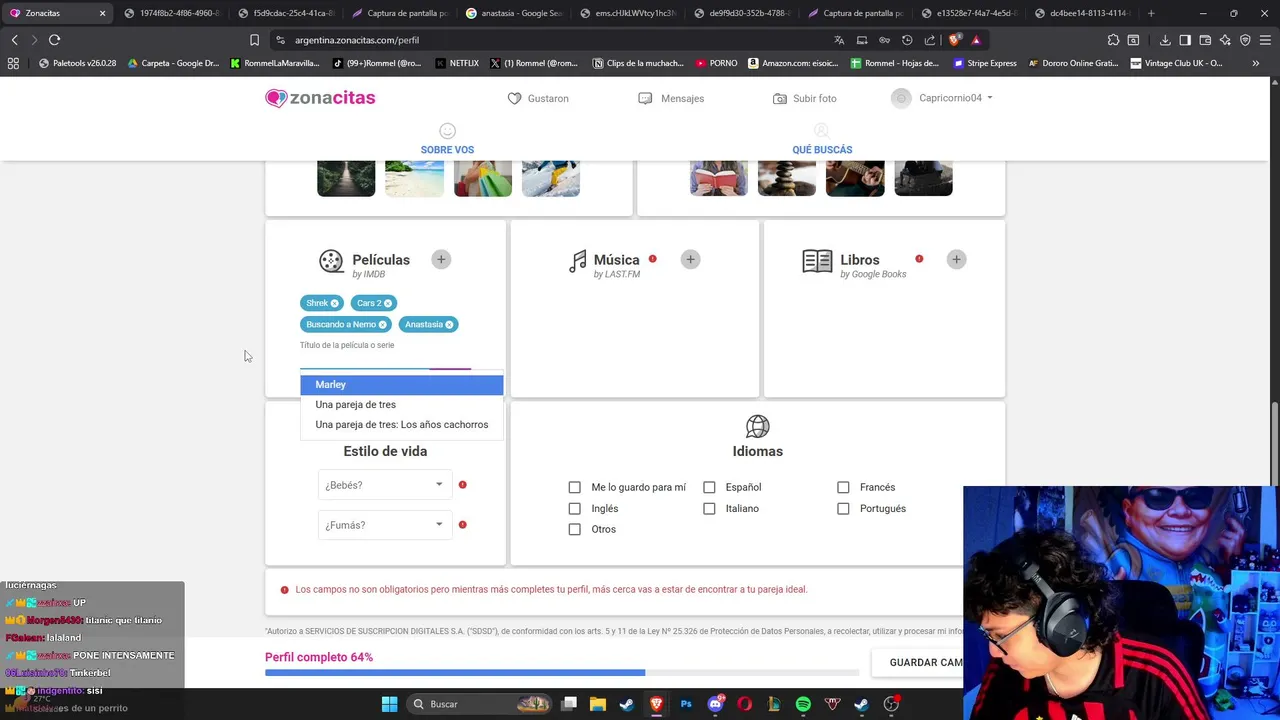Open the browser downloads icon

[x=1165, y=40]
